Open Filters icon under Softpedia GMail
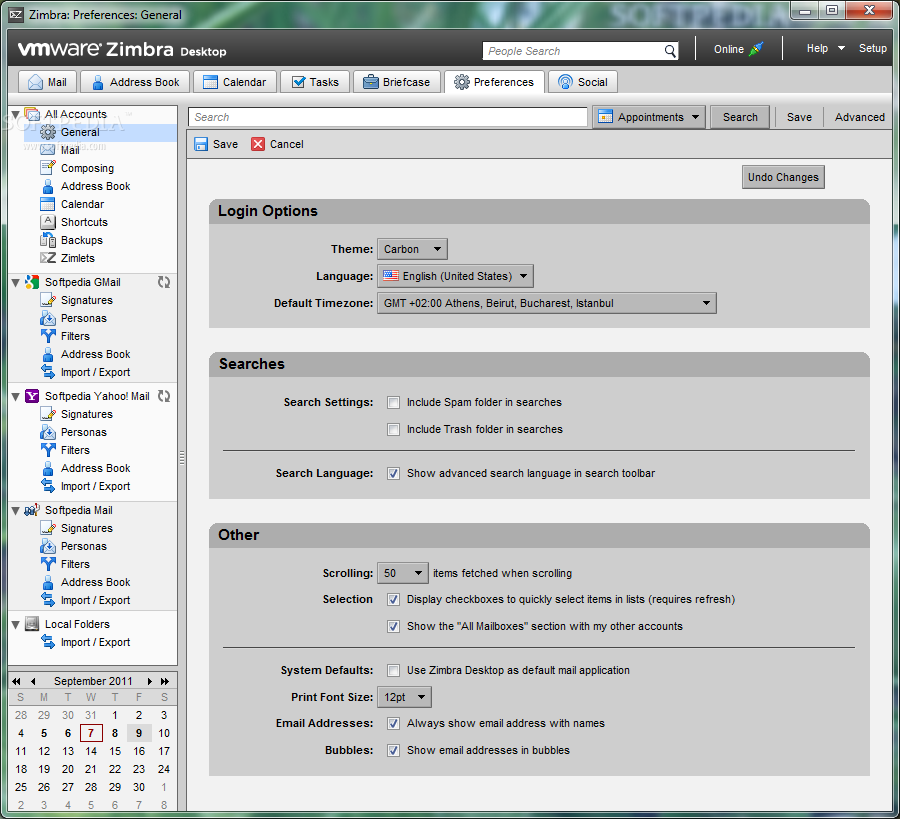Image resolution: width=900 pixels, height=819 pixels. 48,336
